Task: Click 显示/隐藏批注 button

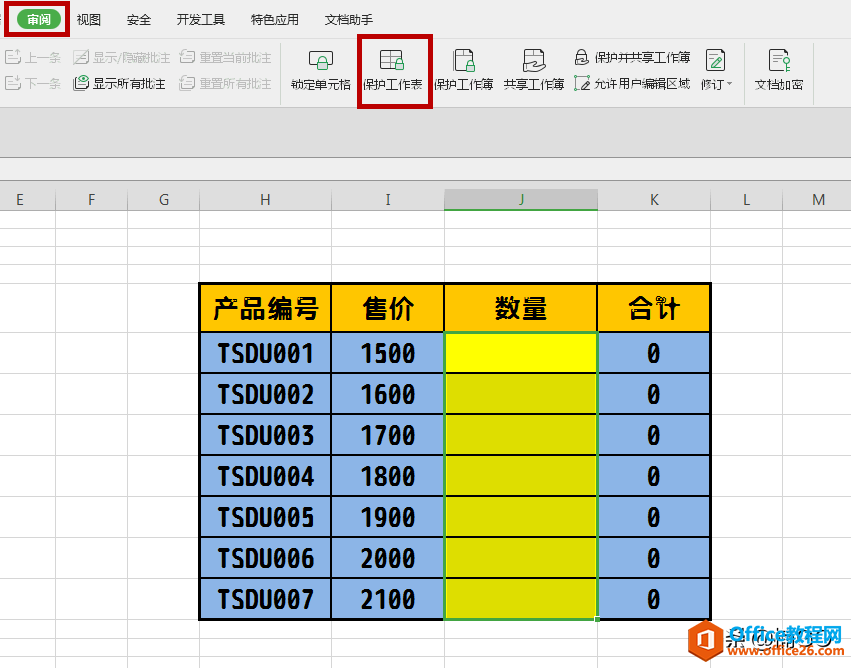Action: point(122,57)
